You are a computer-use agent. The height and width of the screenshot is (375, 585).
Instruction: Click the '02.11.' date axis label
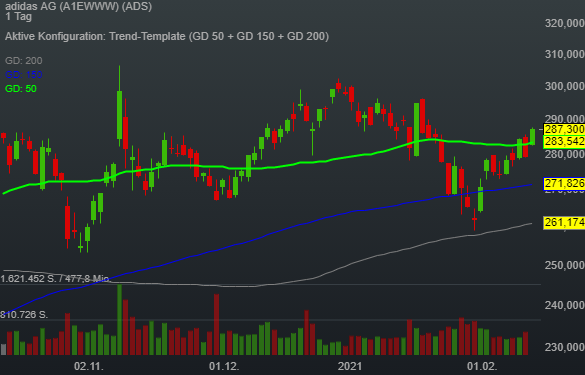click(x=88, y=366)
